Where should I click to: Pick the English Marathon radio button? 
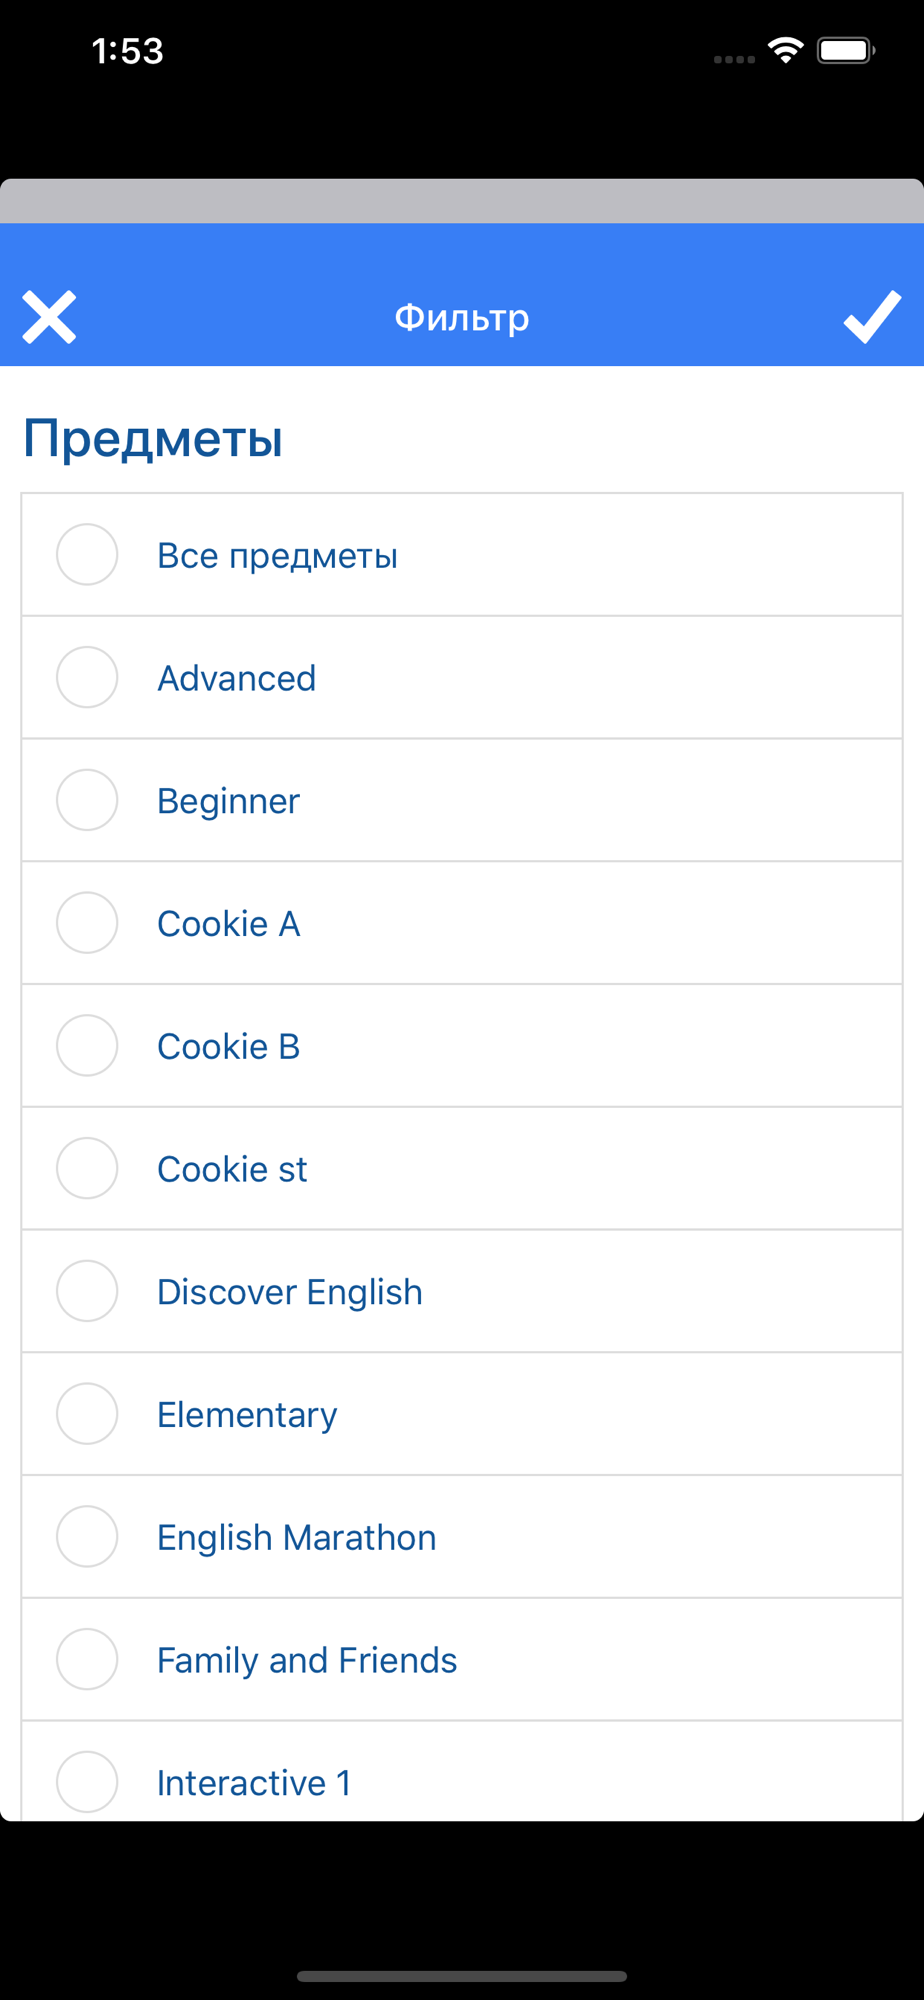click(87, 1536)
